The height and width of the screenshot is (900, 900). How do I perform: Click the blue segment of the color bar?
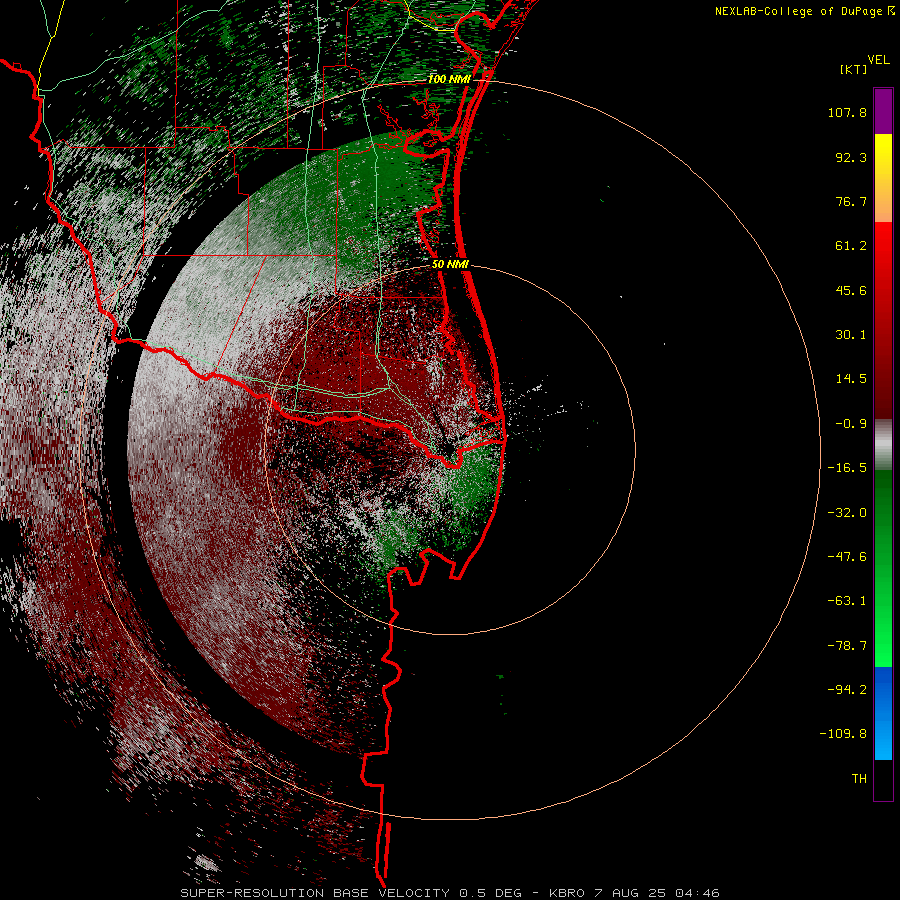click(x=883, y=713)
